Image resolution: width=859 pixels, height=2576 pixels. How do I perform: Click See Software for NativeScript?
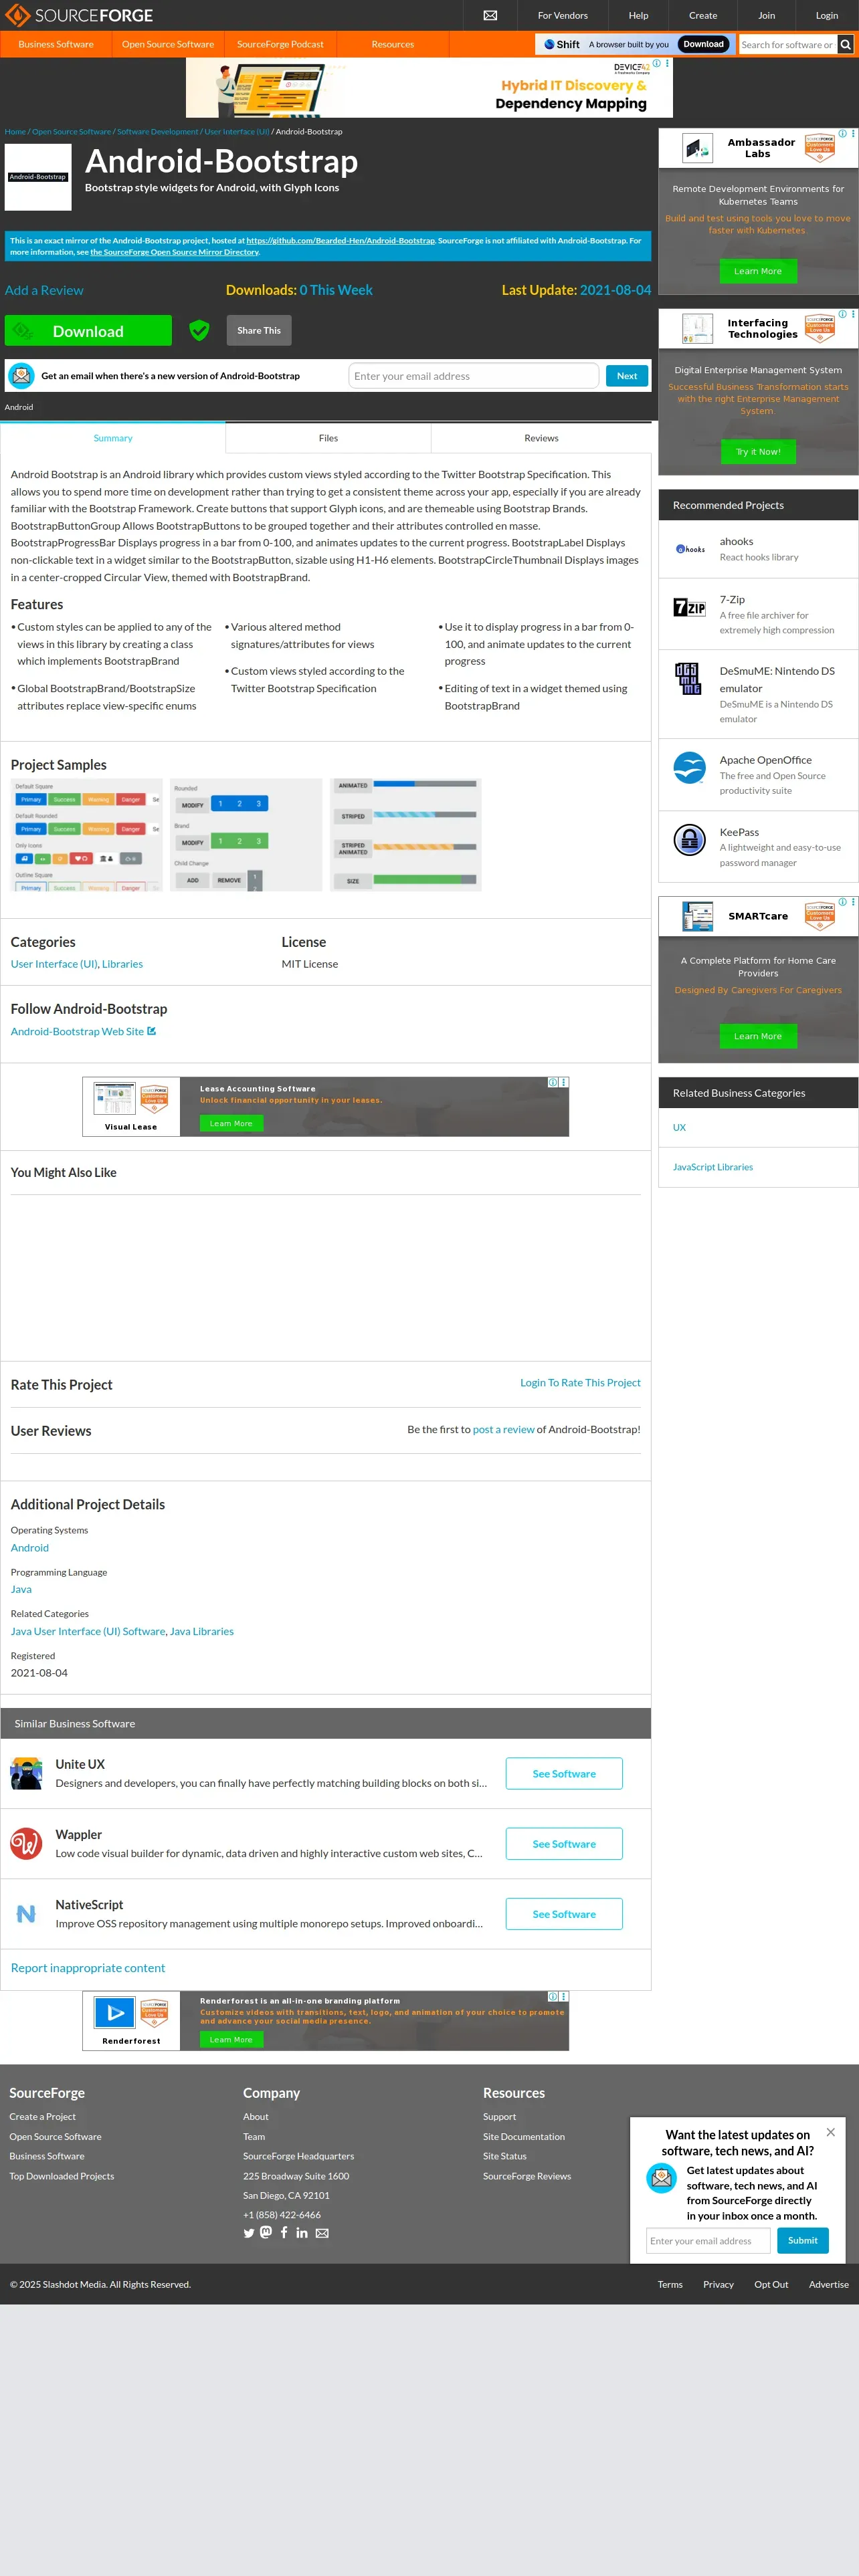(x=564, y=1913)
